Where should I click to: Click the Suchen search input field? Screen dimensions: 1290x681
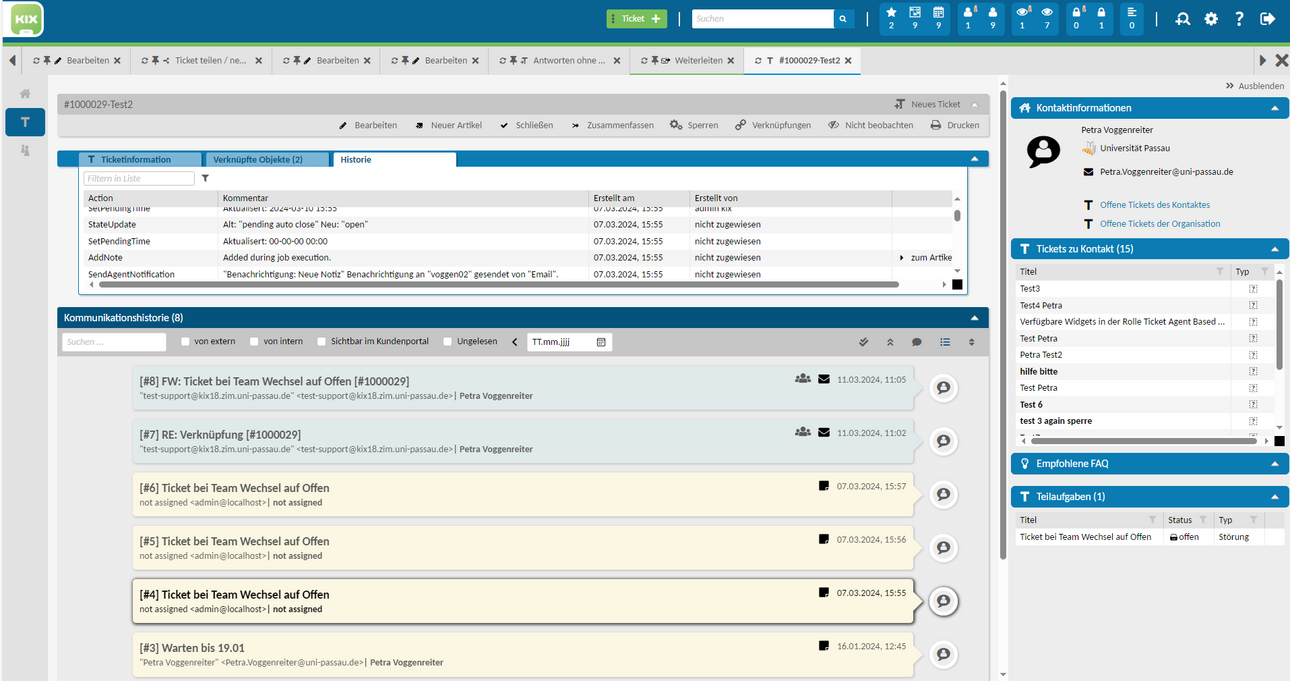pyautogui.click(x=763, y=18)
